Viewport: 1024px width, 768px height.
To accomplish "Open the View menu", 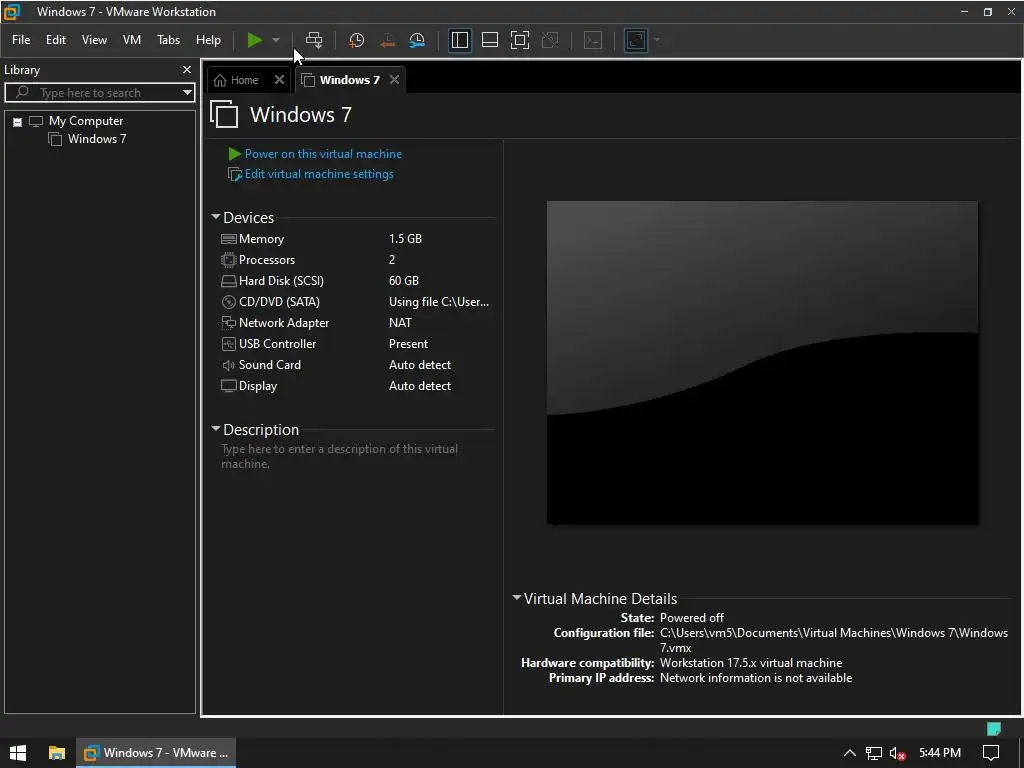I will tap(94, 40).
